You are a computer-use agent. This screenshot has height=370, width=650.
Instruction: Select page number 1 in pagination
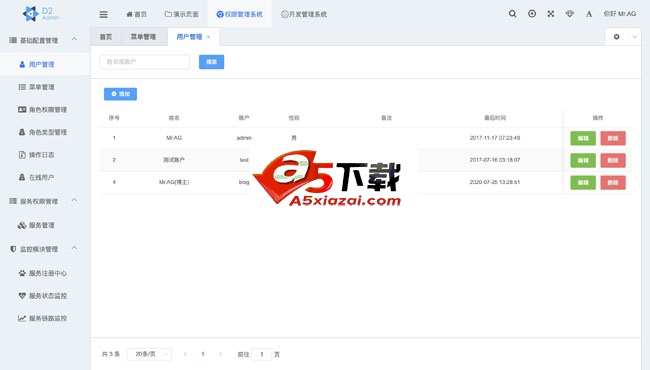click(x=203, y=354)
